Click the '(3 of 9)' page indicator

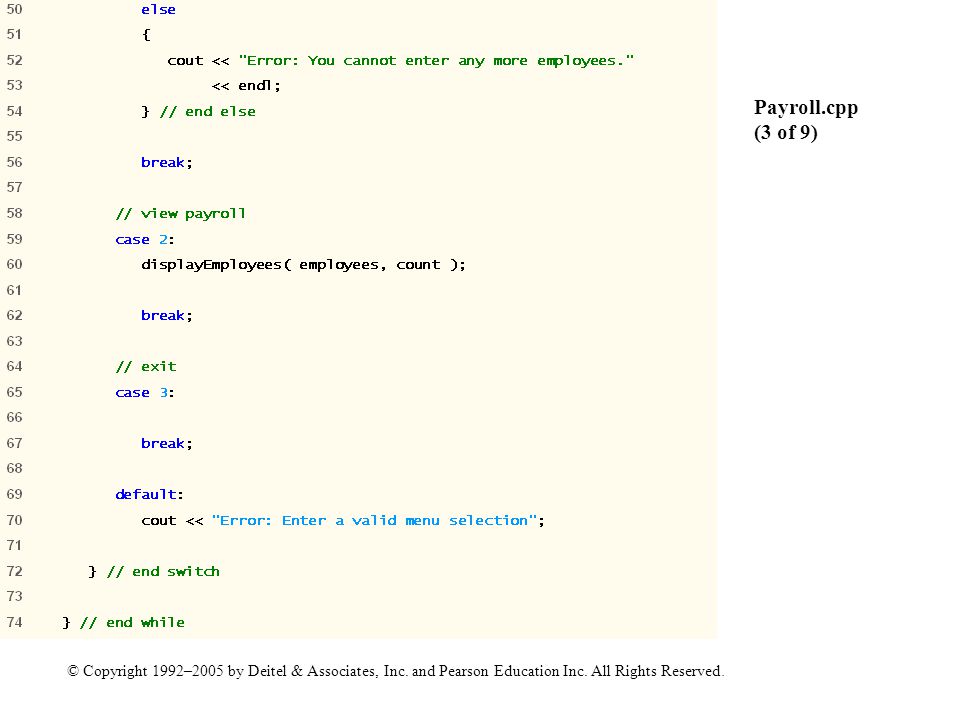pos(786,132)
